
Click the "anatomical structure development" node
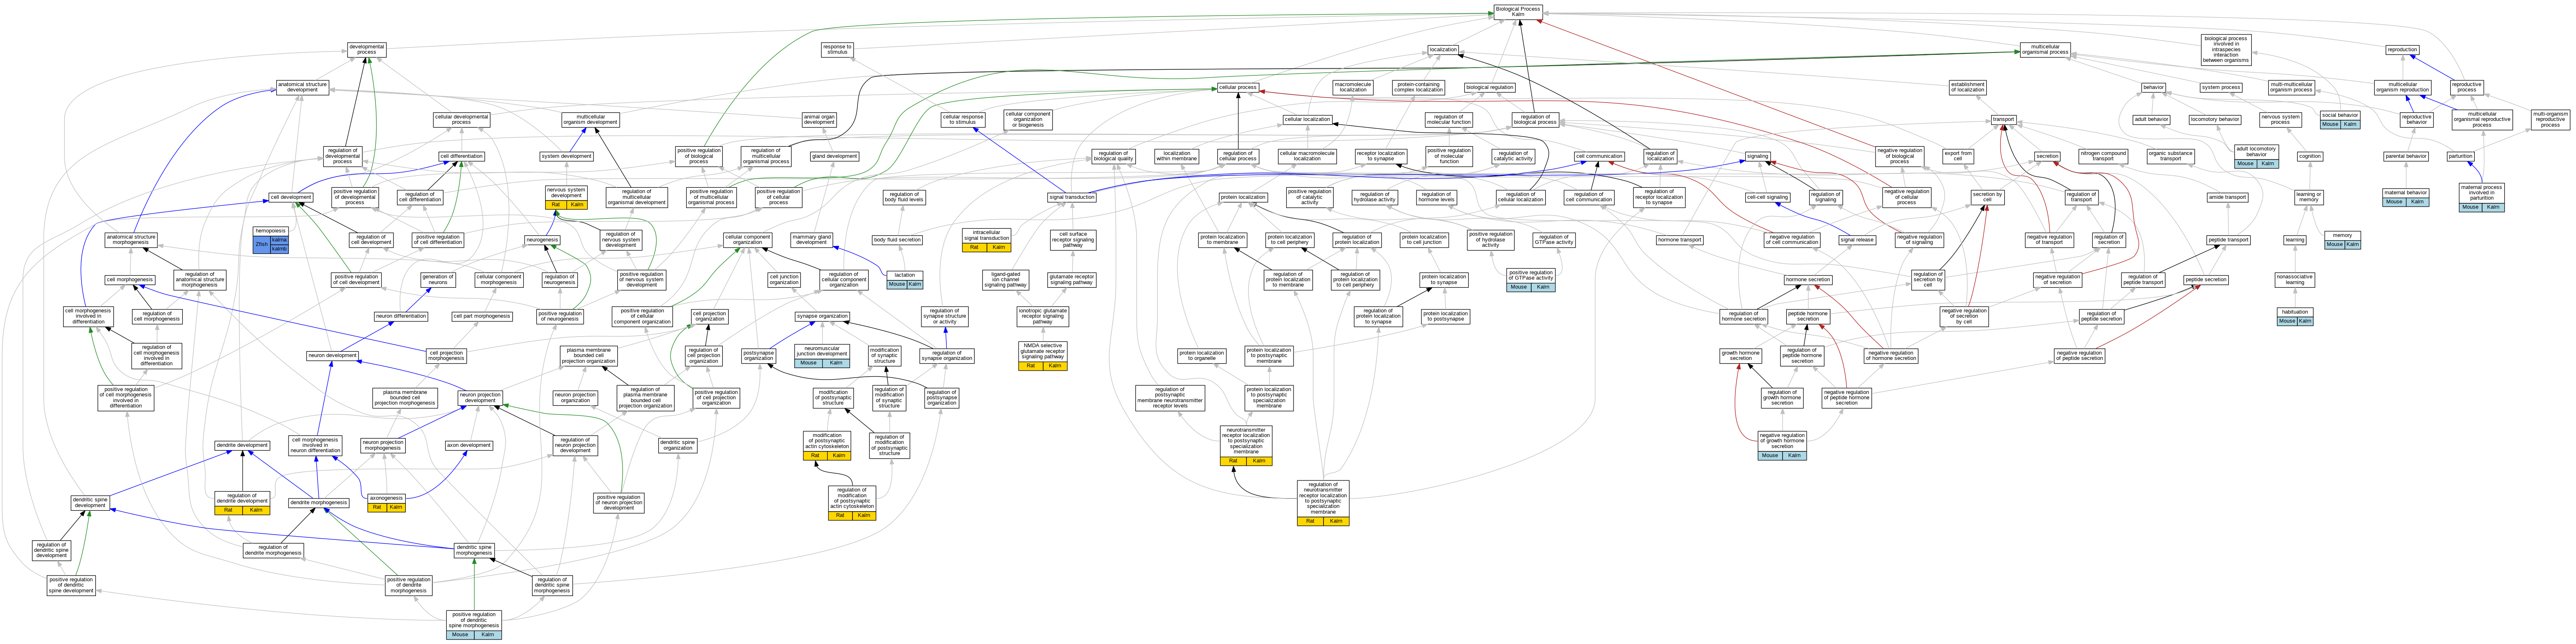click(x=302, y=88)
